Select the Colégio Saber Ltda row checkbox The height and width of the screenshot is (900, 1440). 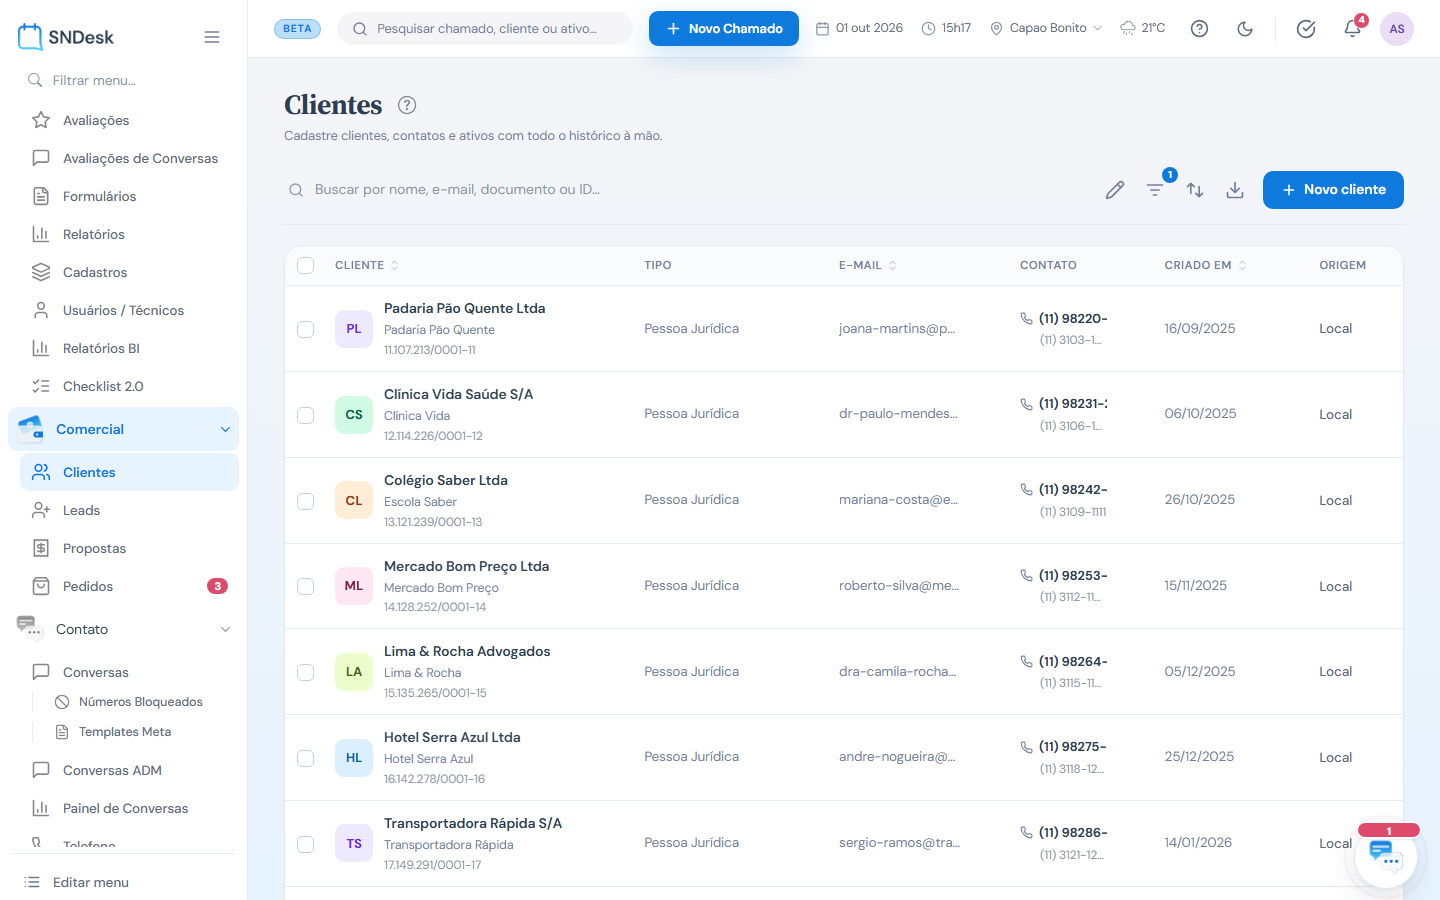point(306,501)
